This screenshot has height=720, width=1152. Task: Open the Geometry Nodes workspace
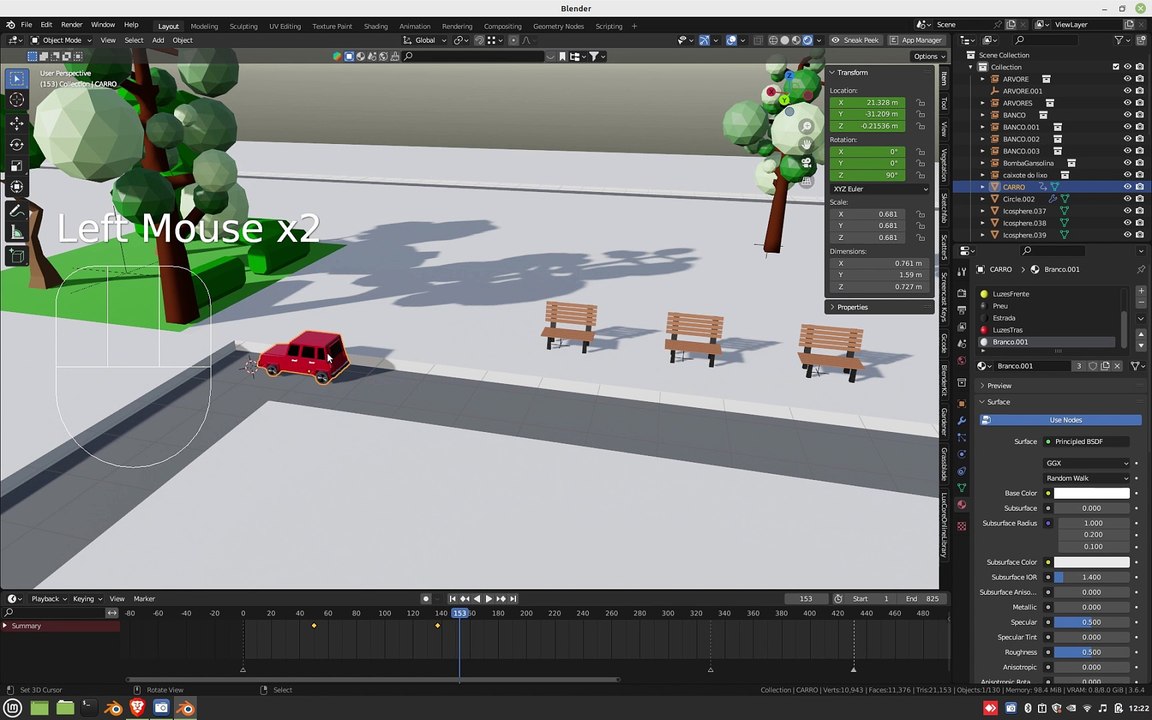(558, 26)
